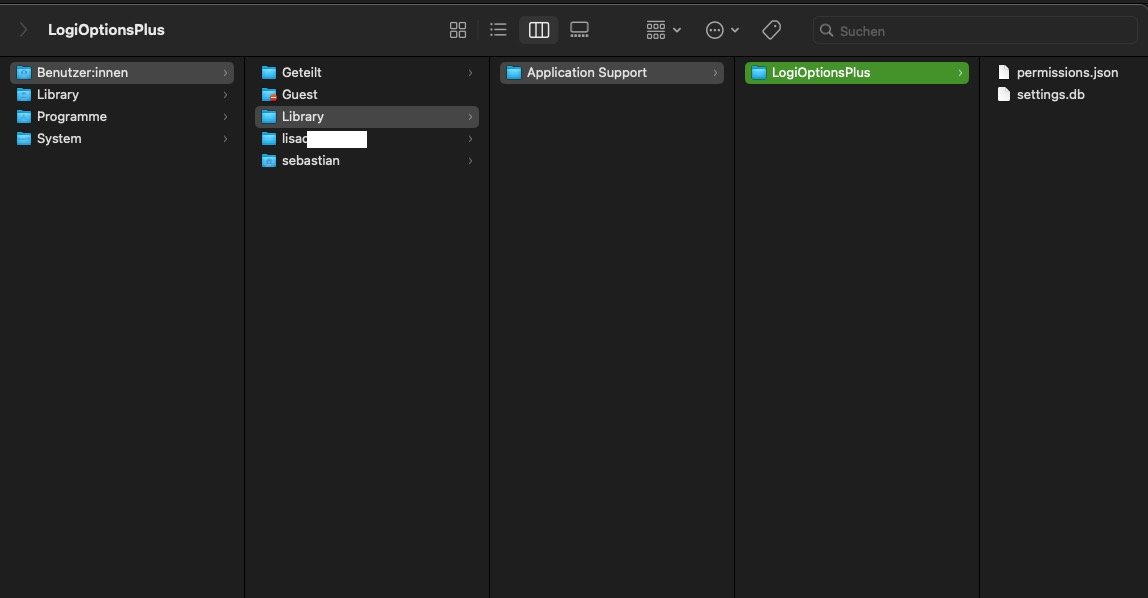Select the settings.db file
1148x598 pixels.
pos(1050,95)
